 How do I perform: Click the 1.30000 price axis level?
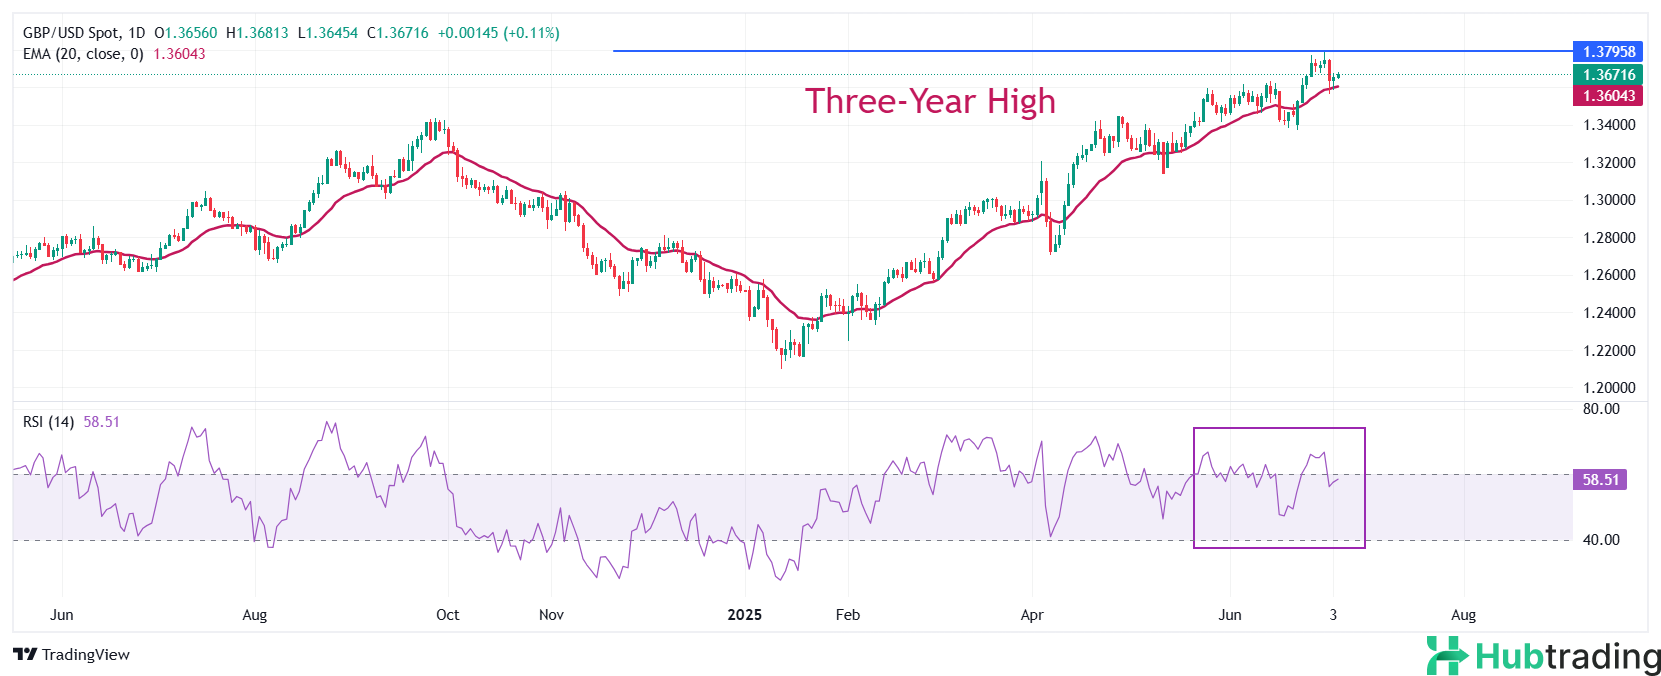1609,200
